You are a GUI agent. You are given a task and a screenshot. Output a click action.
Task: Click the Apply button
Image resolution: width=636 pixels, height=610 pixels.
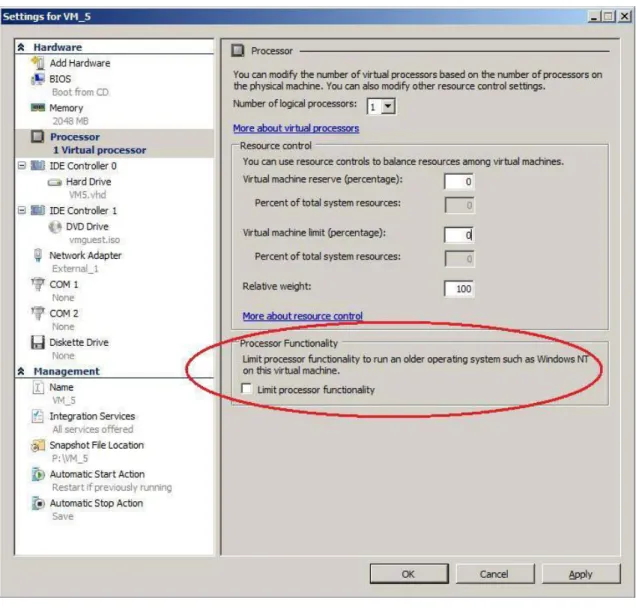pos(580,574)
